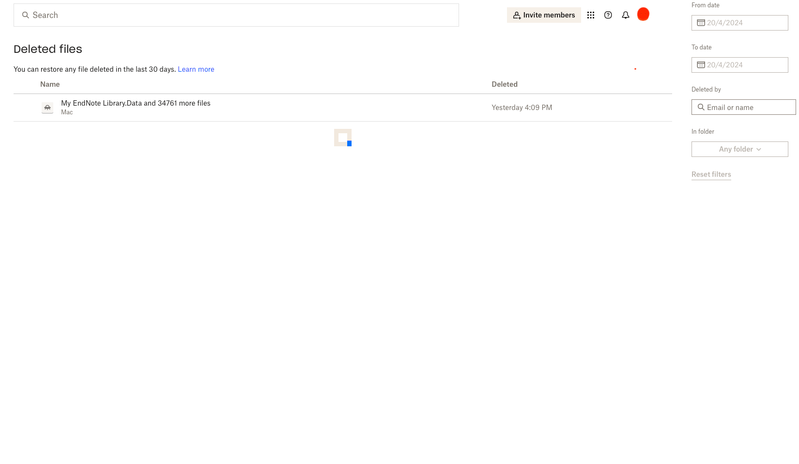Open the From date picker field
The width and height of the screenshot is (799, 464).
click(x=740, y=23)
